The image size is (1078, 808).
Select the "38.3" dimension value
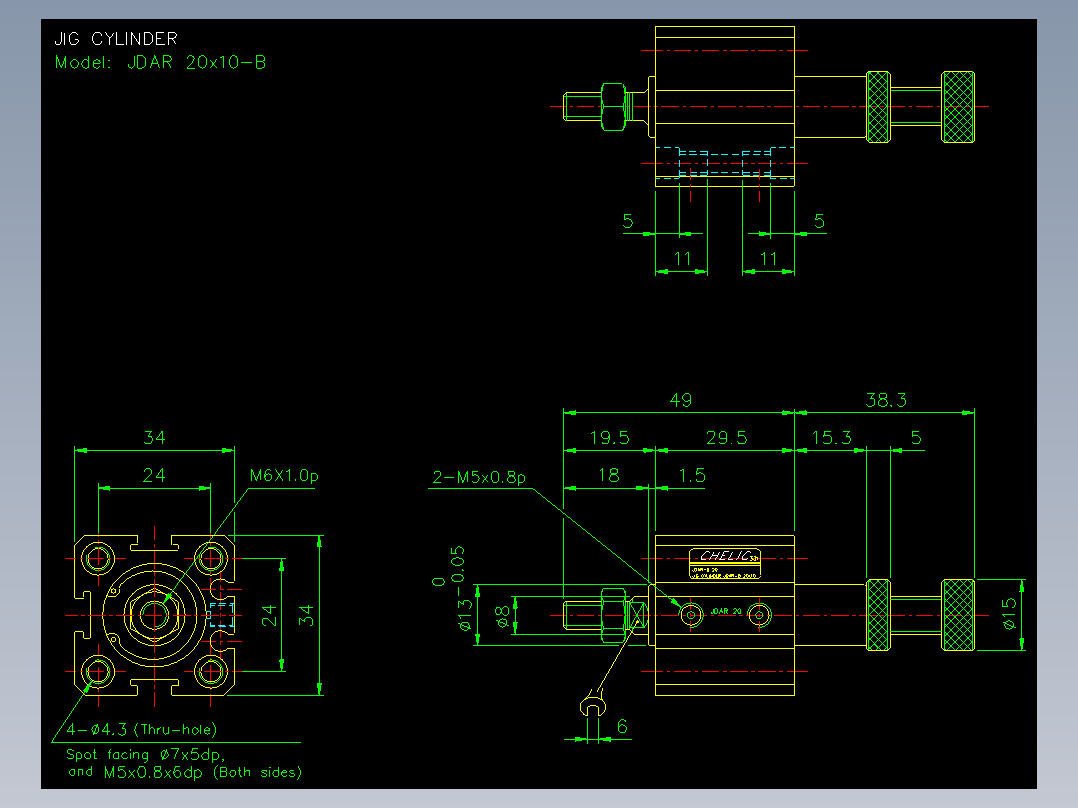(886, 400)
